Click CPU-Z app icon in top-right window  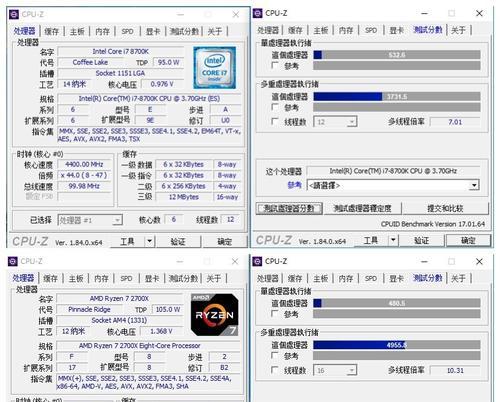click(258, 13)
